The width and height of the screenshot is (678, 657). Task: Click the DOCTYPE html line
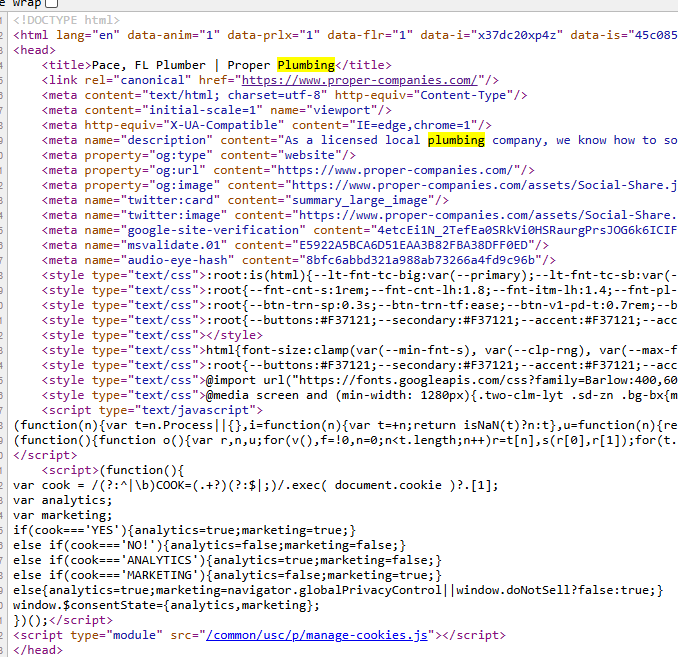66,20
